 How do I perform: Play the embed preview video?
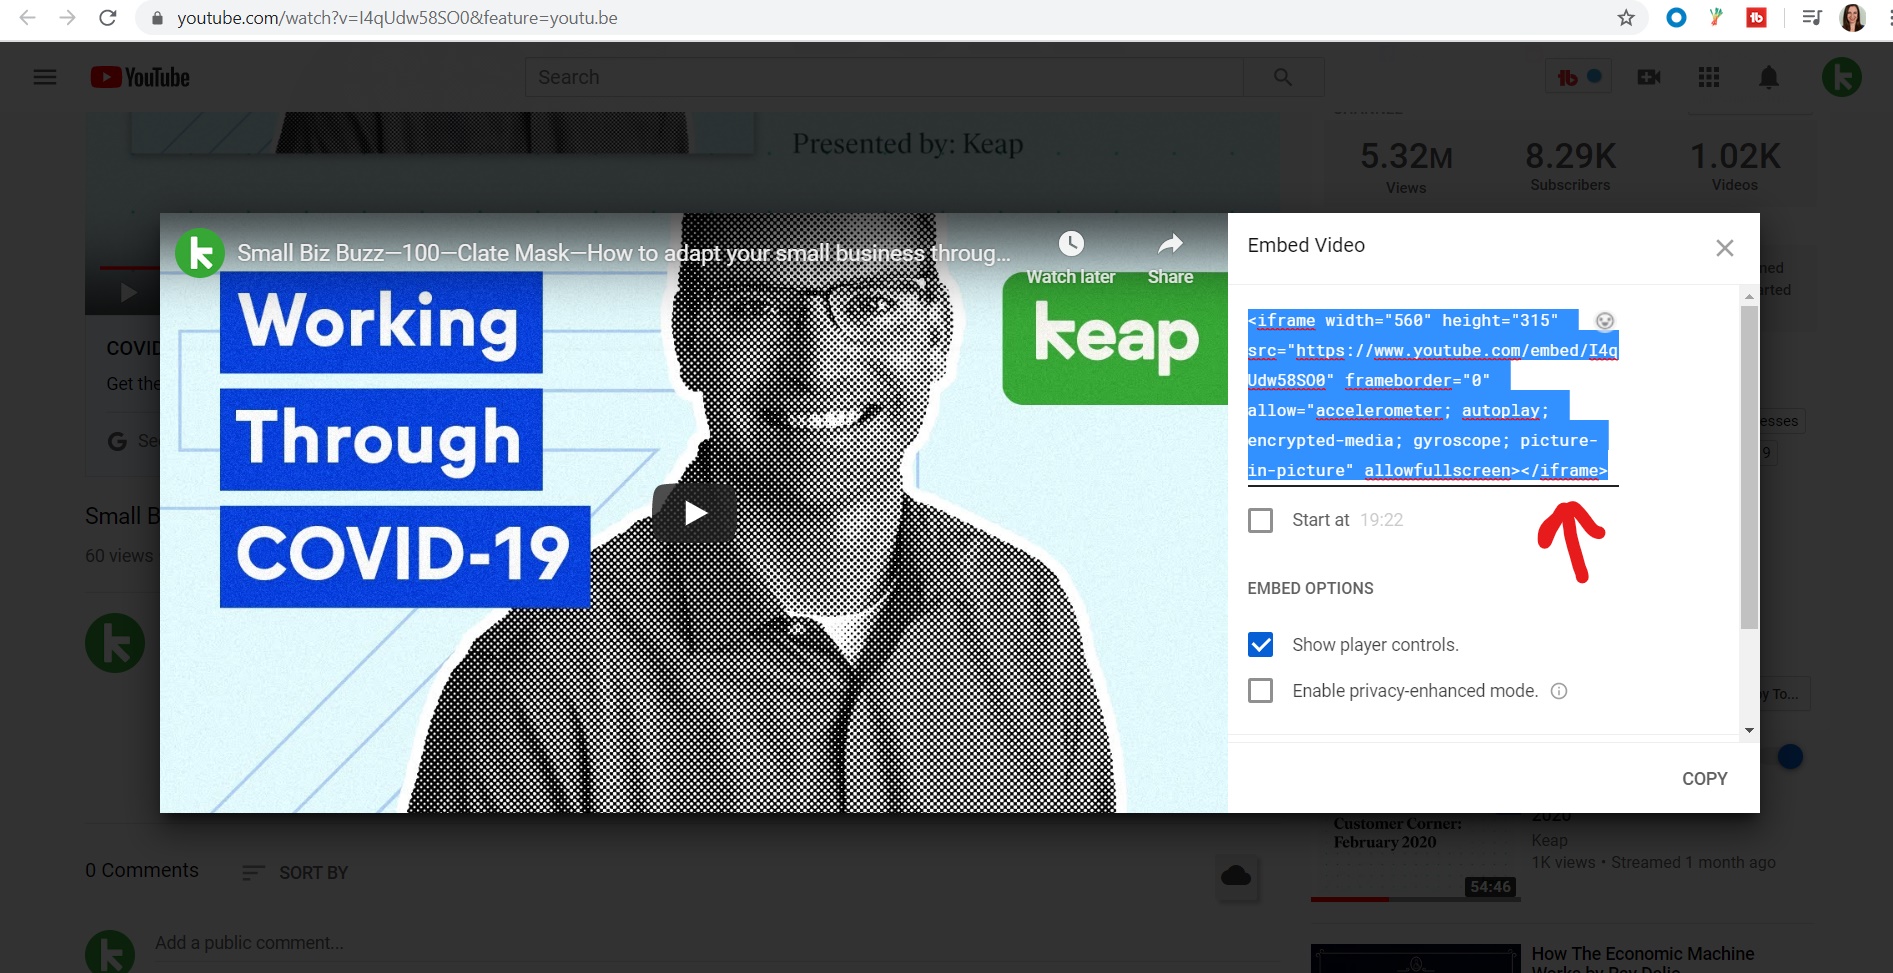click(695, 513)
